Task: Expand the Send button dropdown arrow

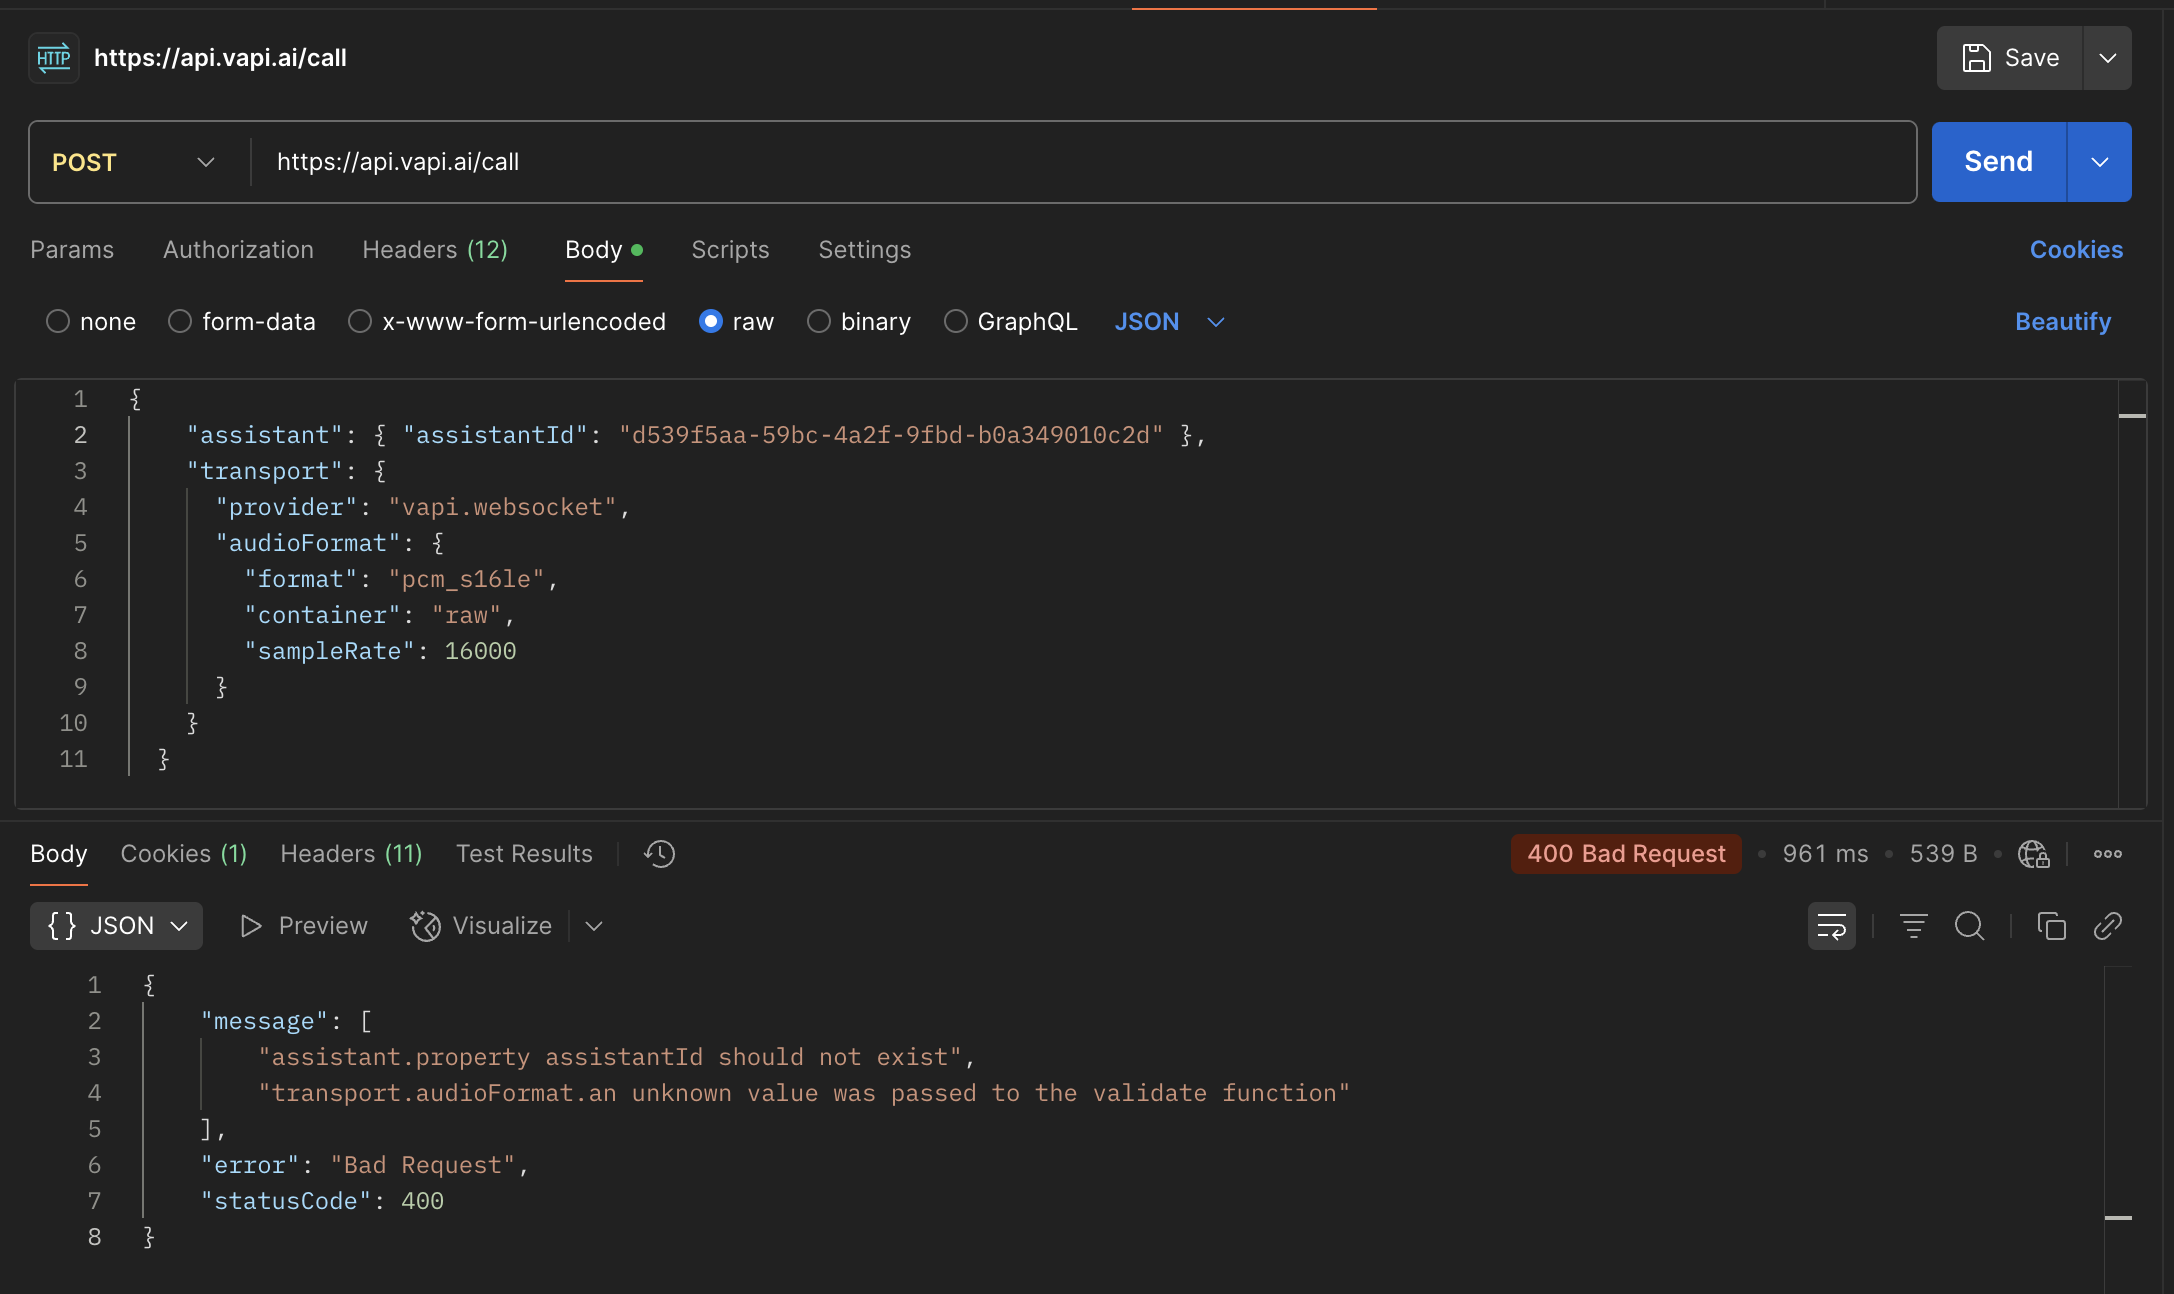Action: (2098, 162)
